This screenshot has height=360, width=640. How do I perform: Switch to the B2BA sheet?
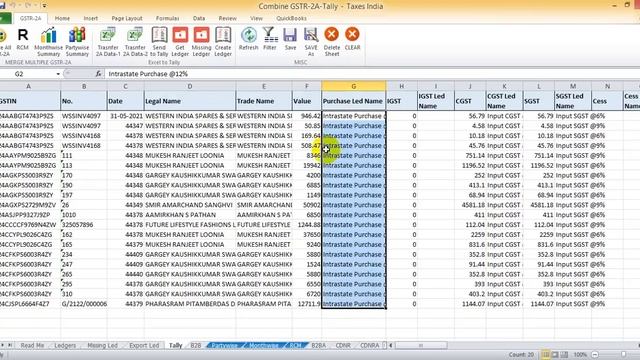pos(319,345)
